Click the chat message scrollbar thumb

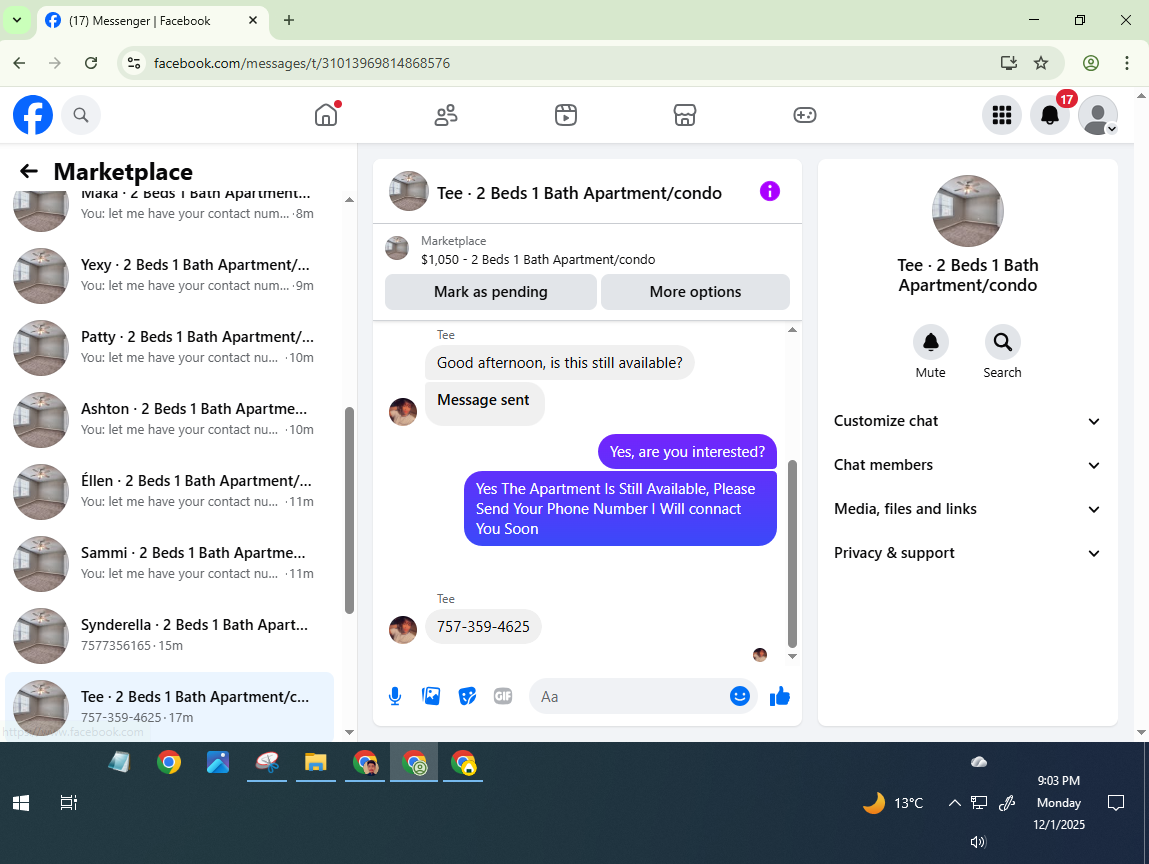coord(792,553)
